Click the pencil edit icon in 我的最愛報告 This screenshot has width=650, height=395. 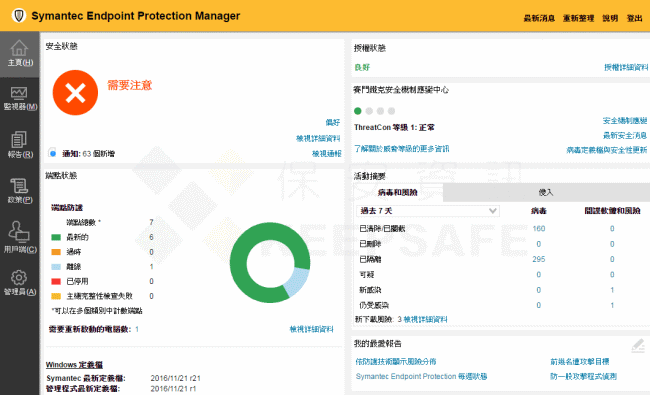(638, 345)
